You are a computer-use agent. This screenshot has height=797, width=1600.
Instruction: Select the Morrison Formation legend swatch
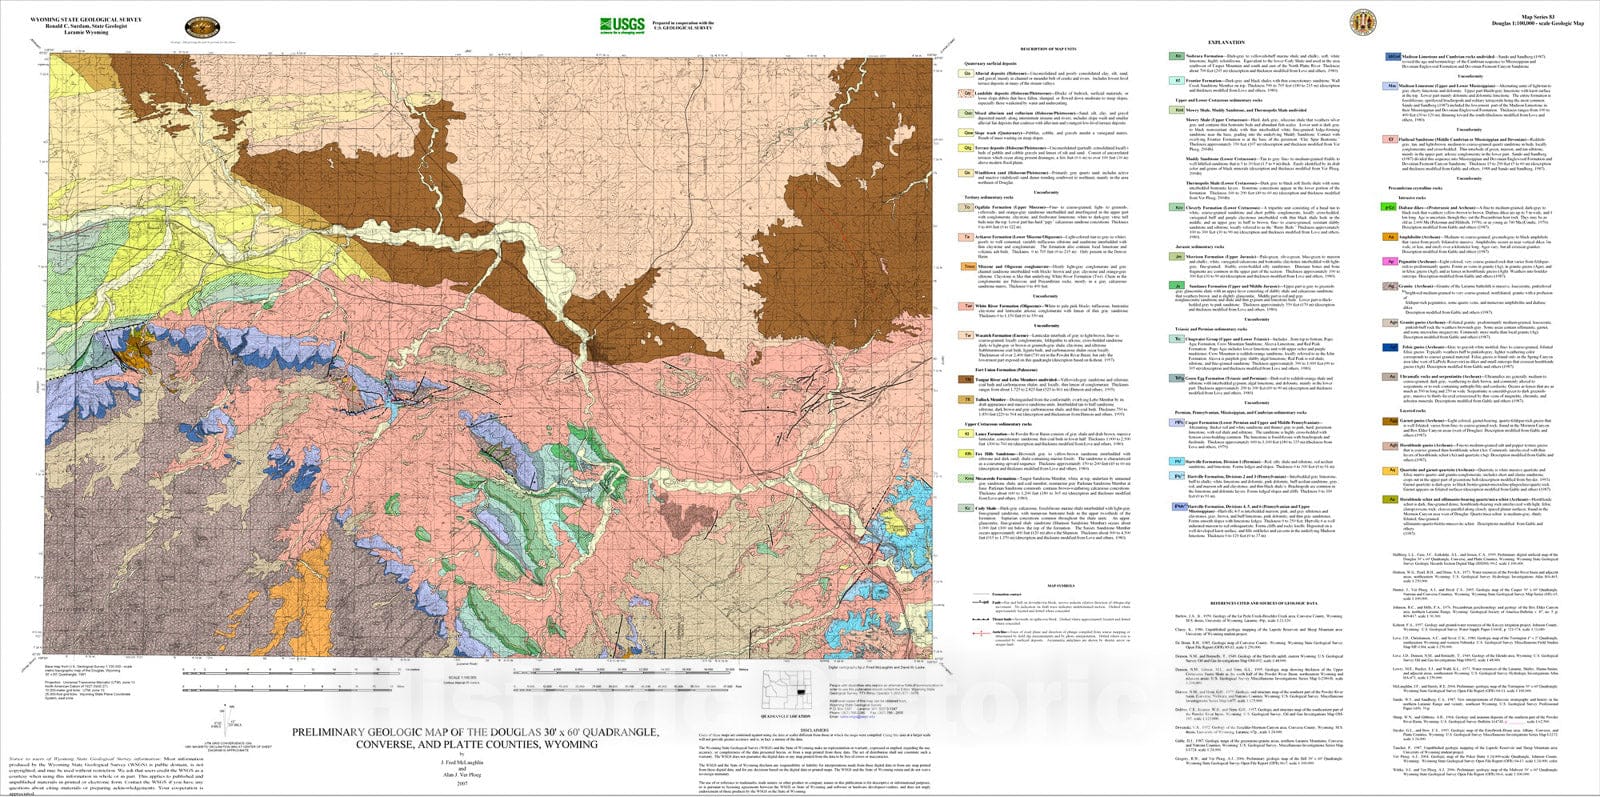[x=1179, y=255]
